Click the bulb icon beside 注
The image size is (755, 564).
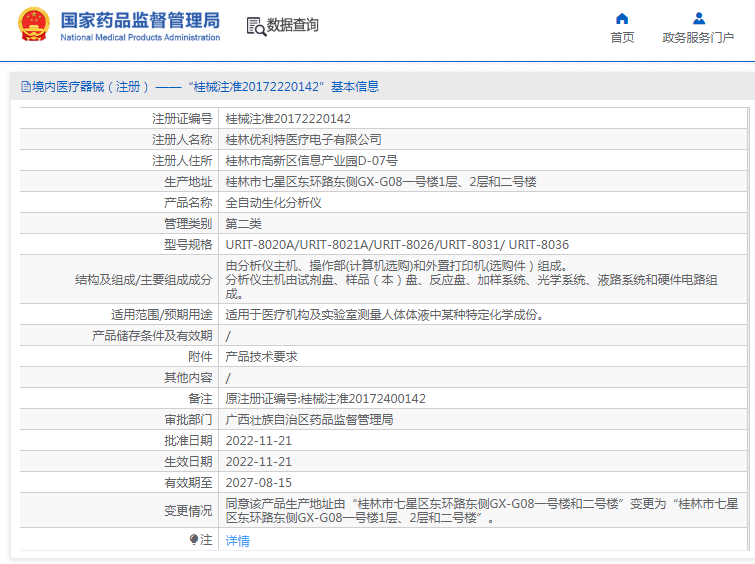point(194,539)
